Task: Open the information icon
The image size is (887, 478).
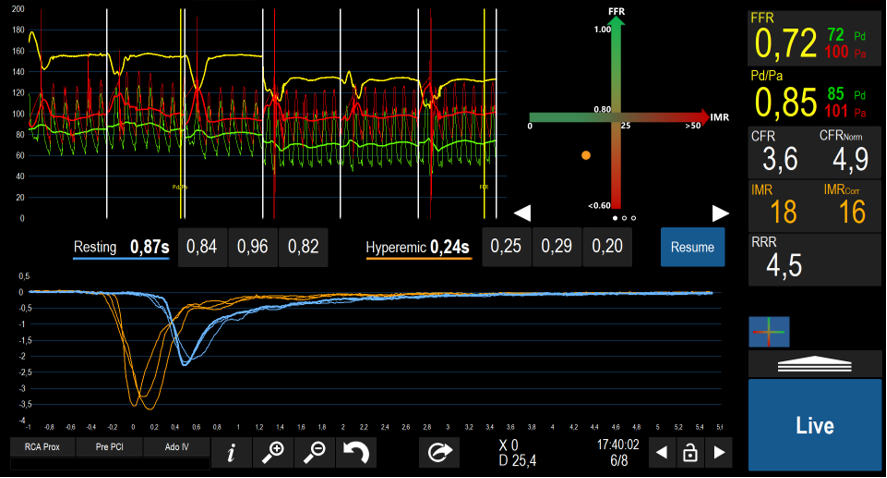Action: tap(231, 453)
